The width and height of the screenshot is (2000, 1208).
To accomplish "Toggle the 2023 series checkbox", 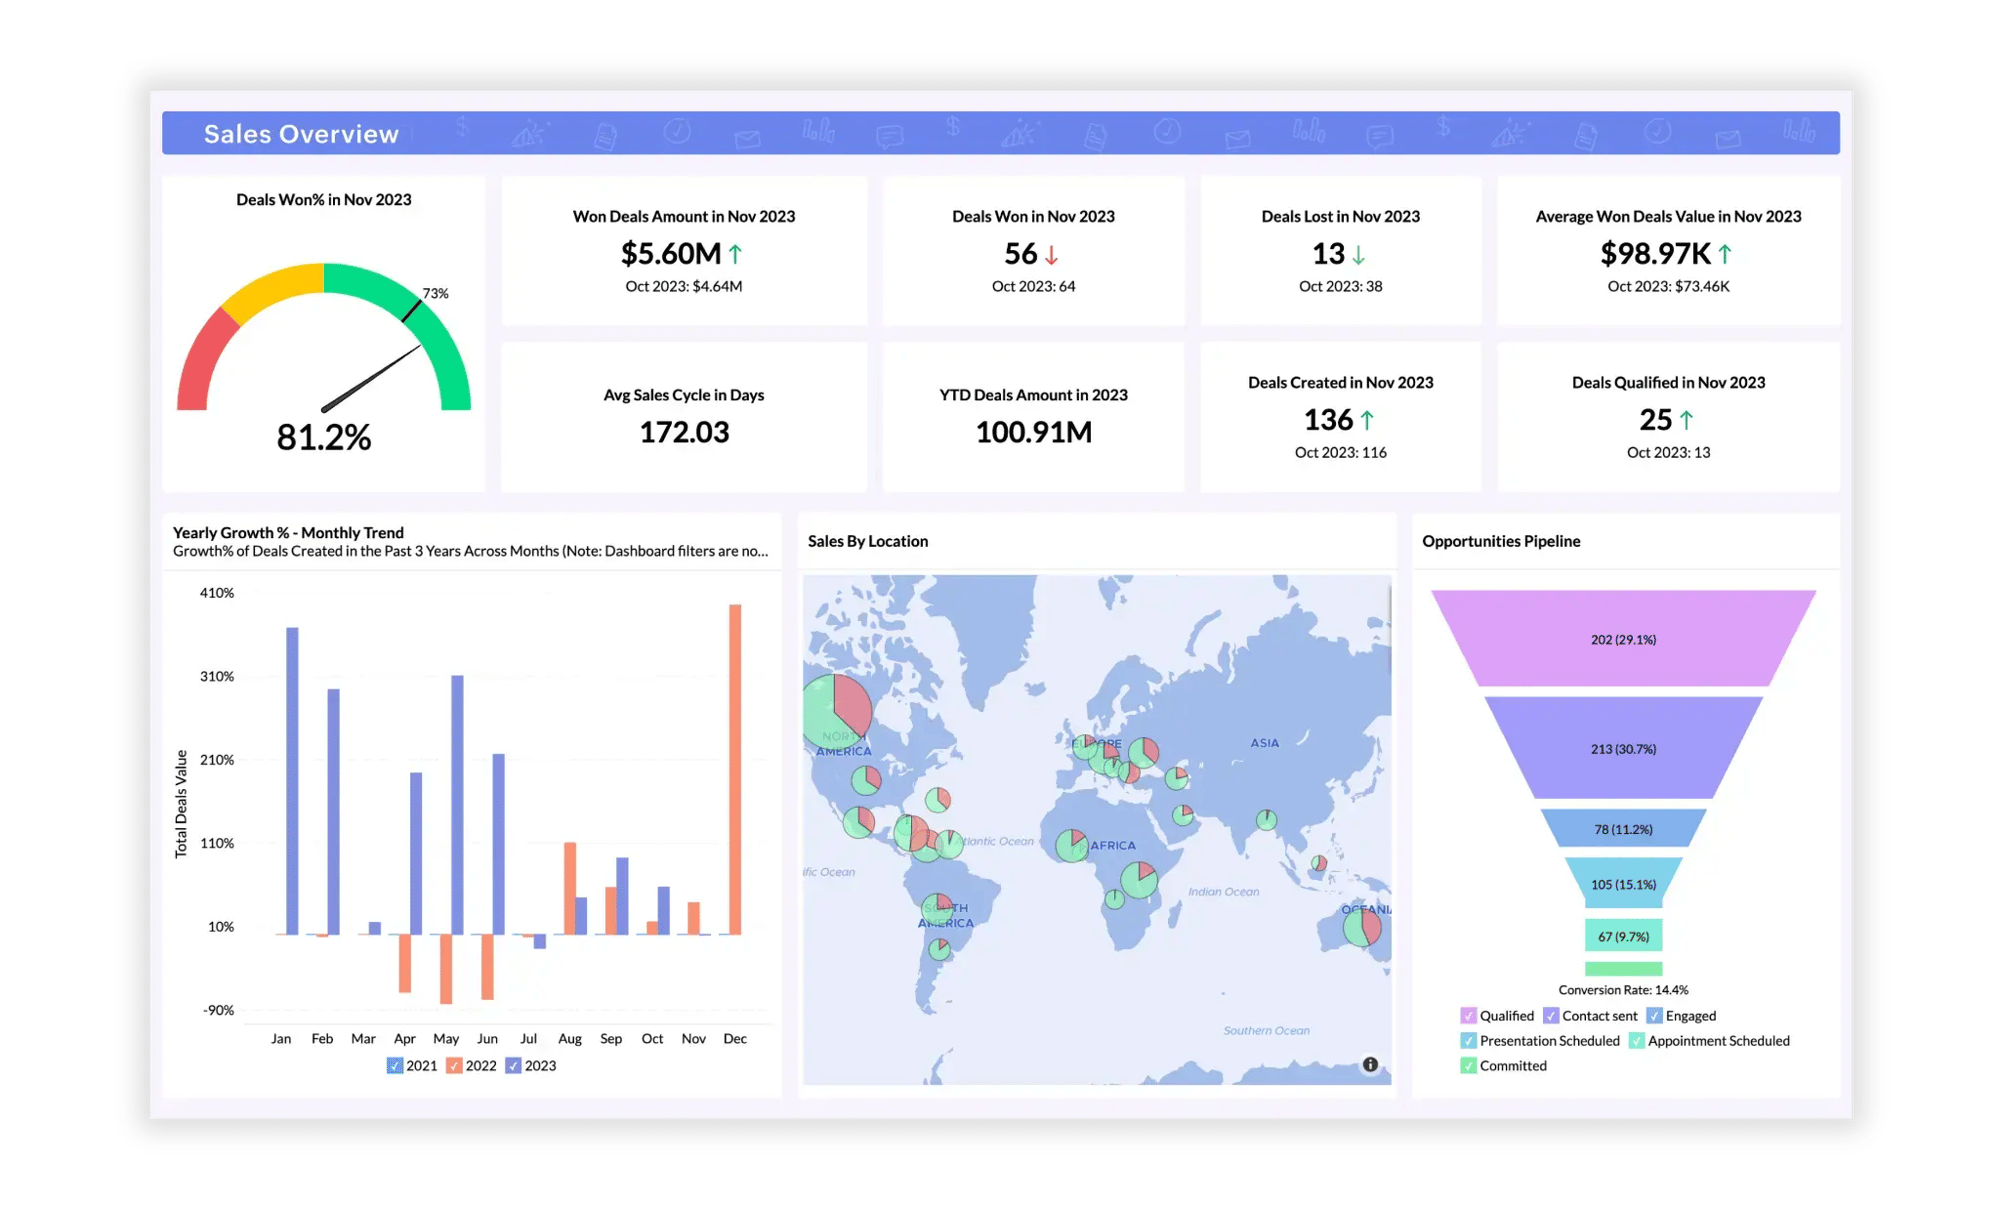I will 513,1066.
